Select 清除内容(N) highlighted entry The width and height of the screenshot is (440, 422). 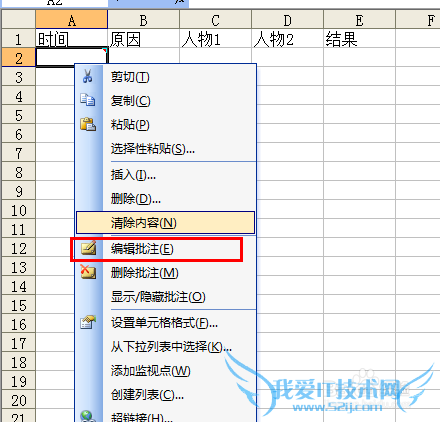point(165,223)
